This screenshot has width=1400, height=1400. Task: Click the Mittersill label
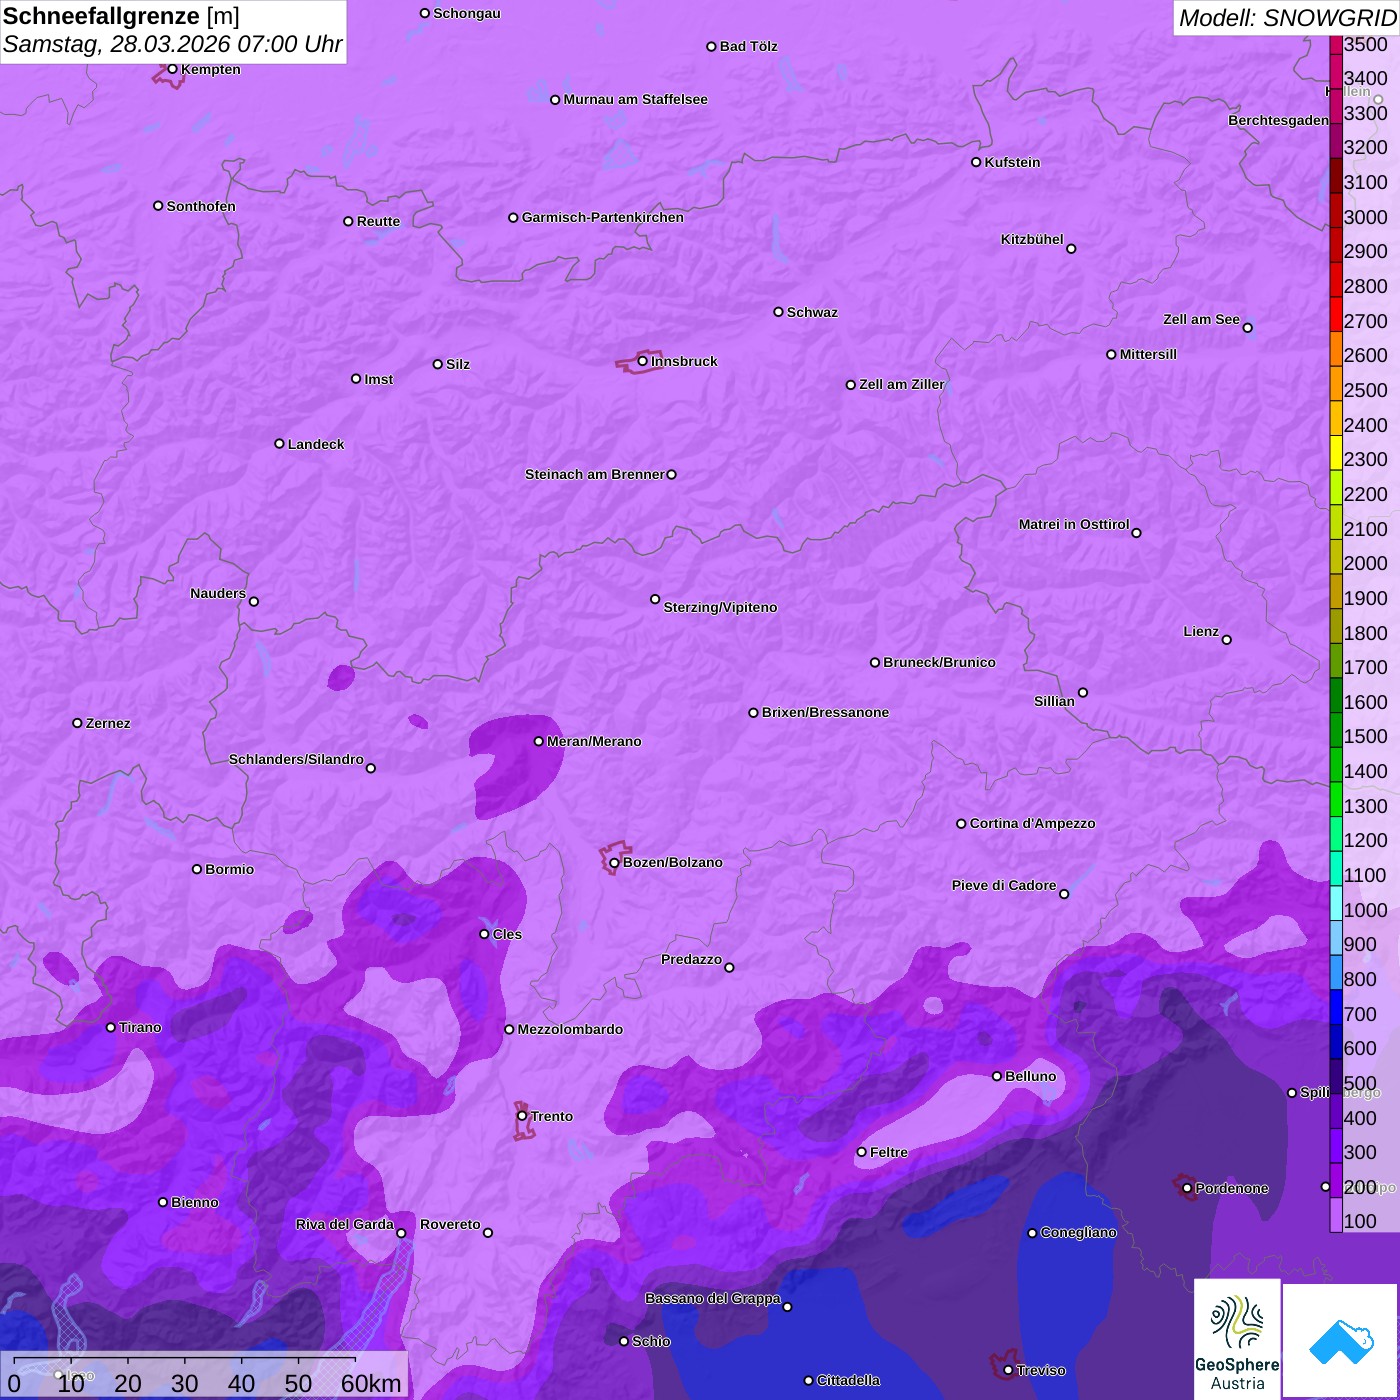point(1148,354)
